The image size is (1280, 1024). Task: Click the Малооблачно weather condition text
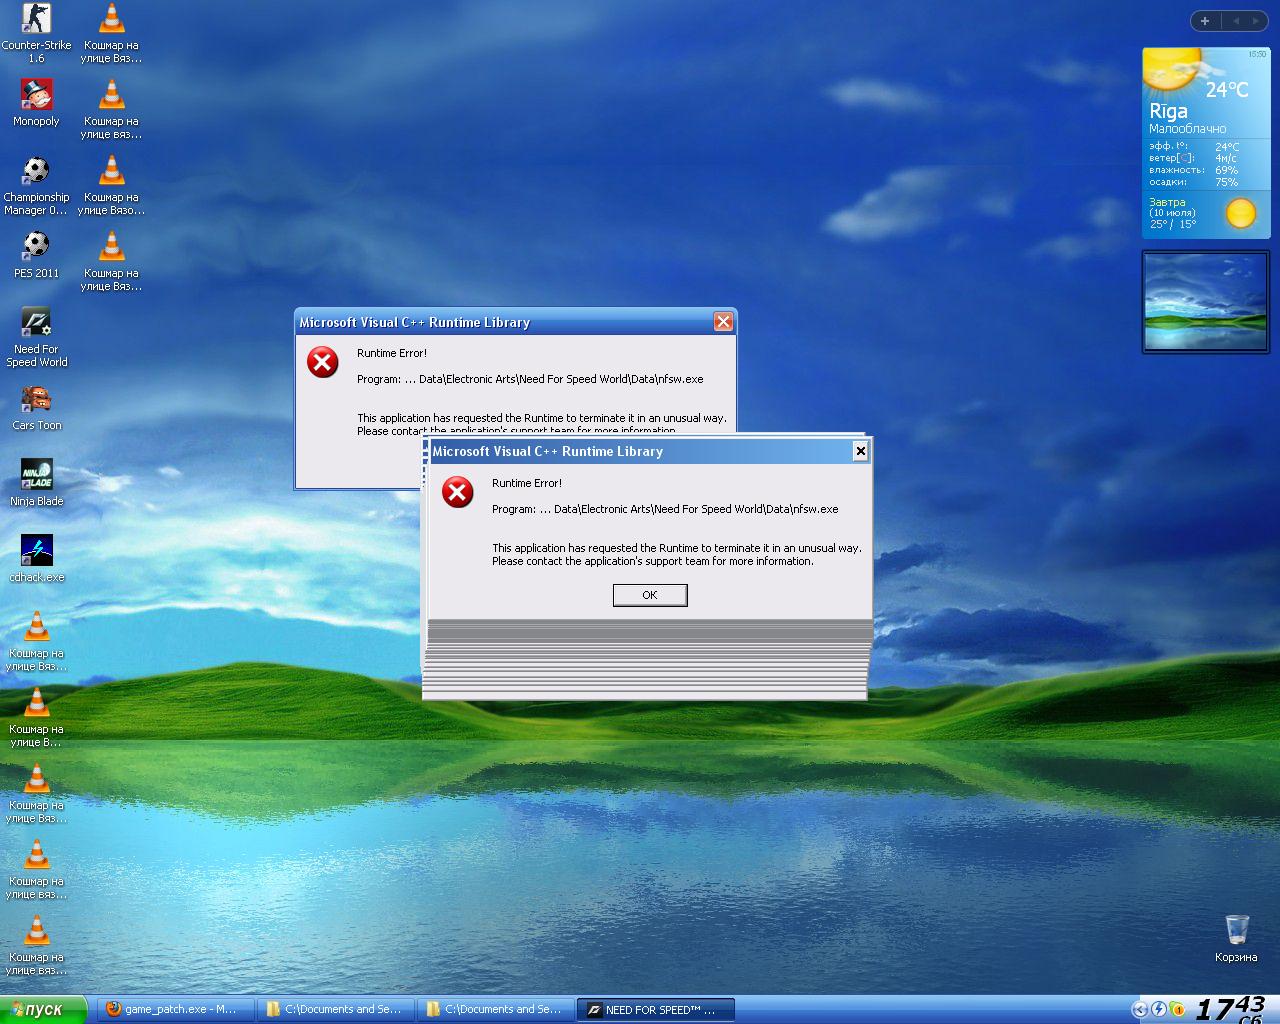(x=1187, y=129)
